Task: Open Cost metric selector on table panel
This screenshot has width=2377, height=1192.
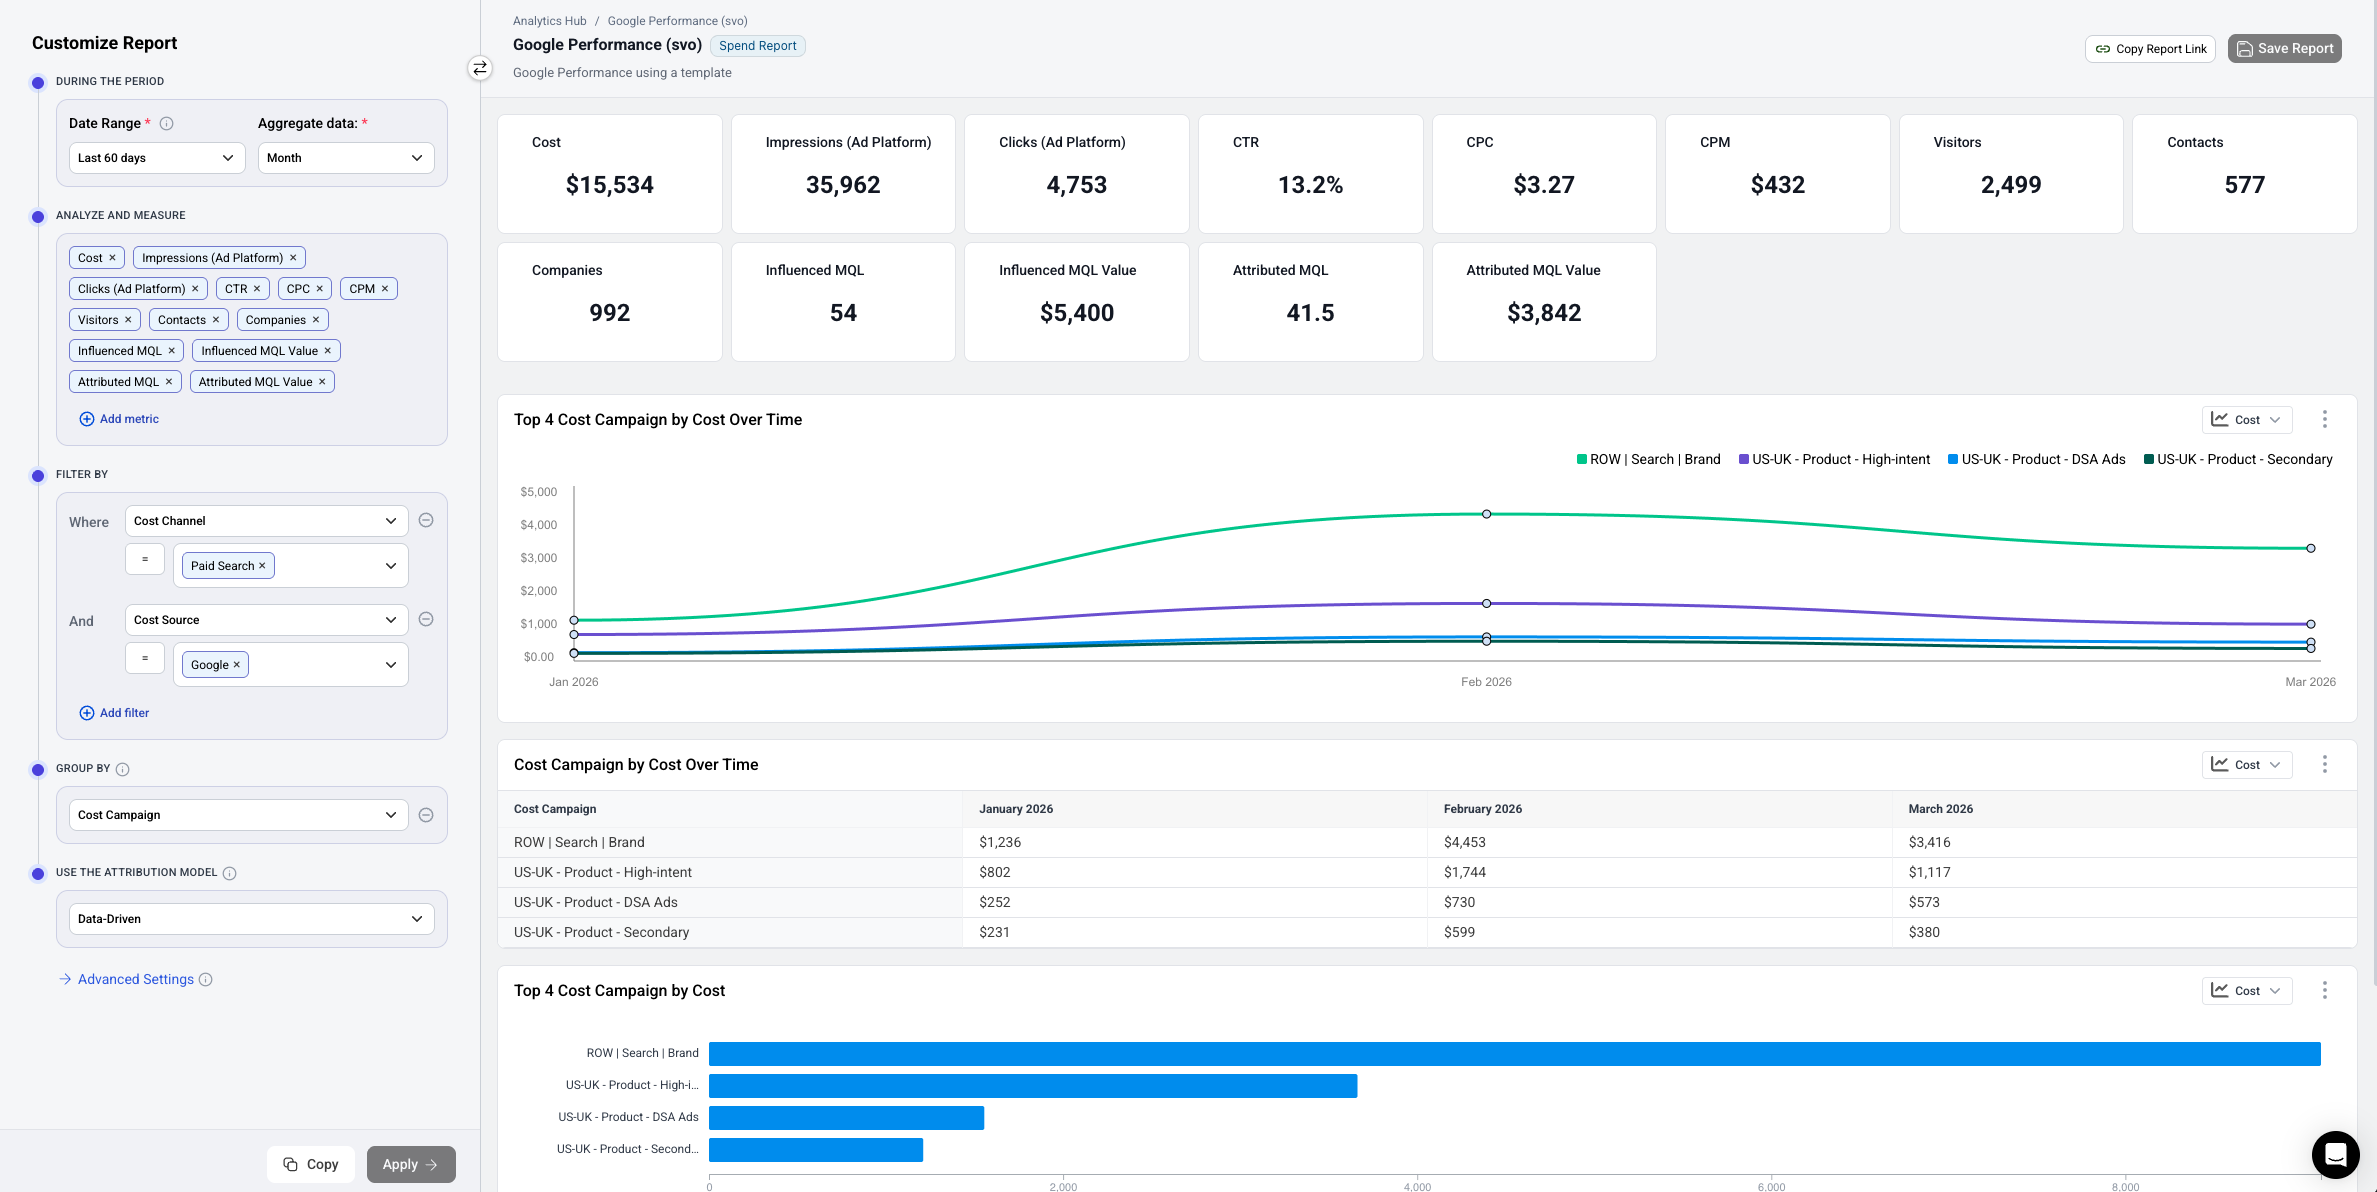Action: pyautogui.click(x=2246, y=765)
